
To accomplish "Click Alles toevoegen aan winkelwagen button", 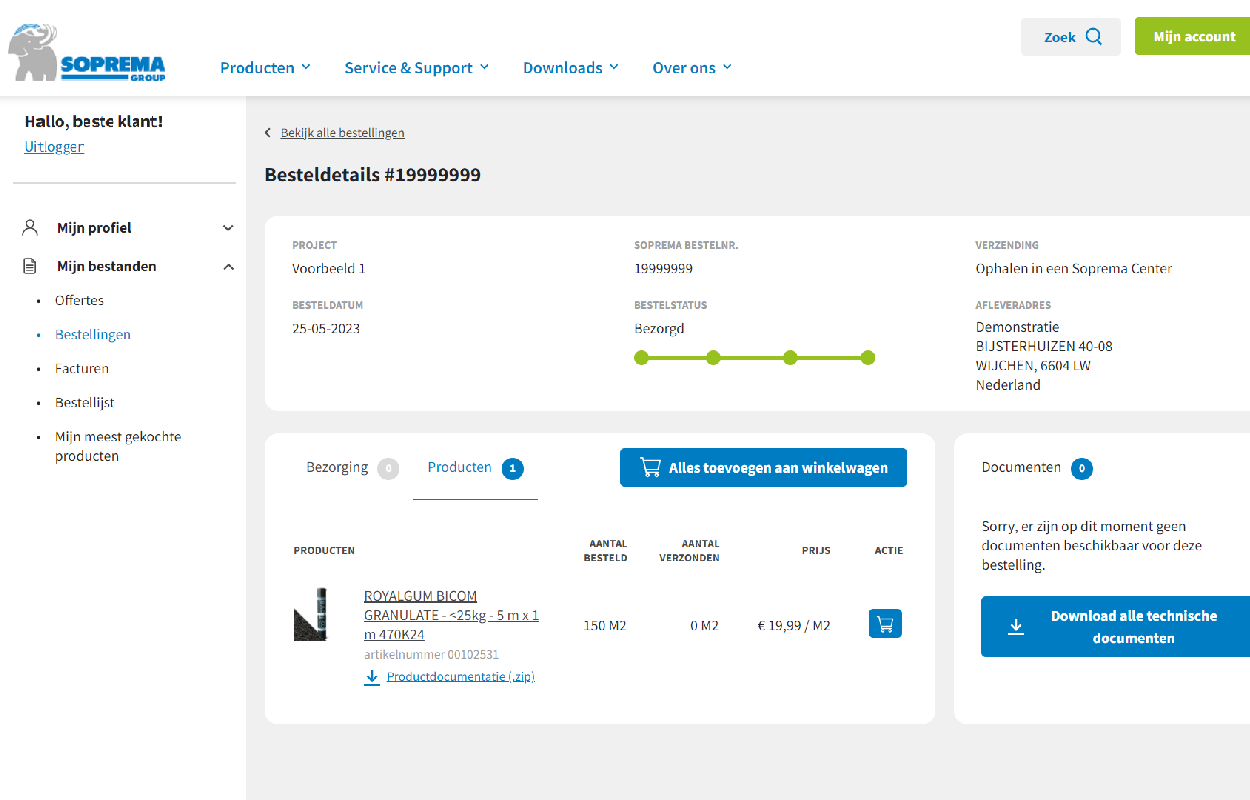I will click(763, 467).
